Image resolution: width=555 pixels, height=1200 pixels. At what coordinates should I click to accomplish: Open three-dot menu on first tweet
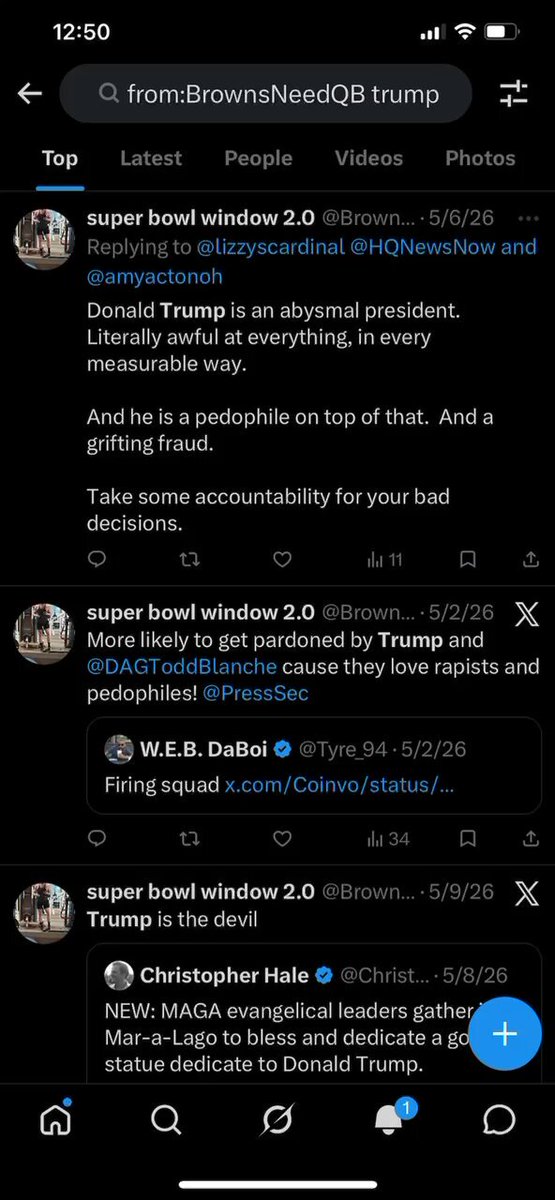click(x=527, y=218)
